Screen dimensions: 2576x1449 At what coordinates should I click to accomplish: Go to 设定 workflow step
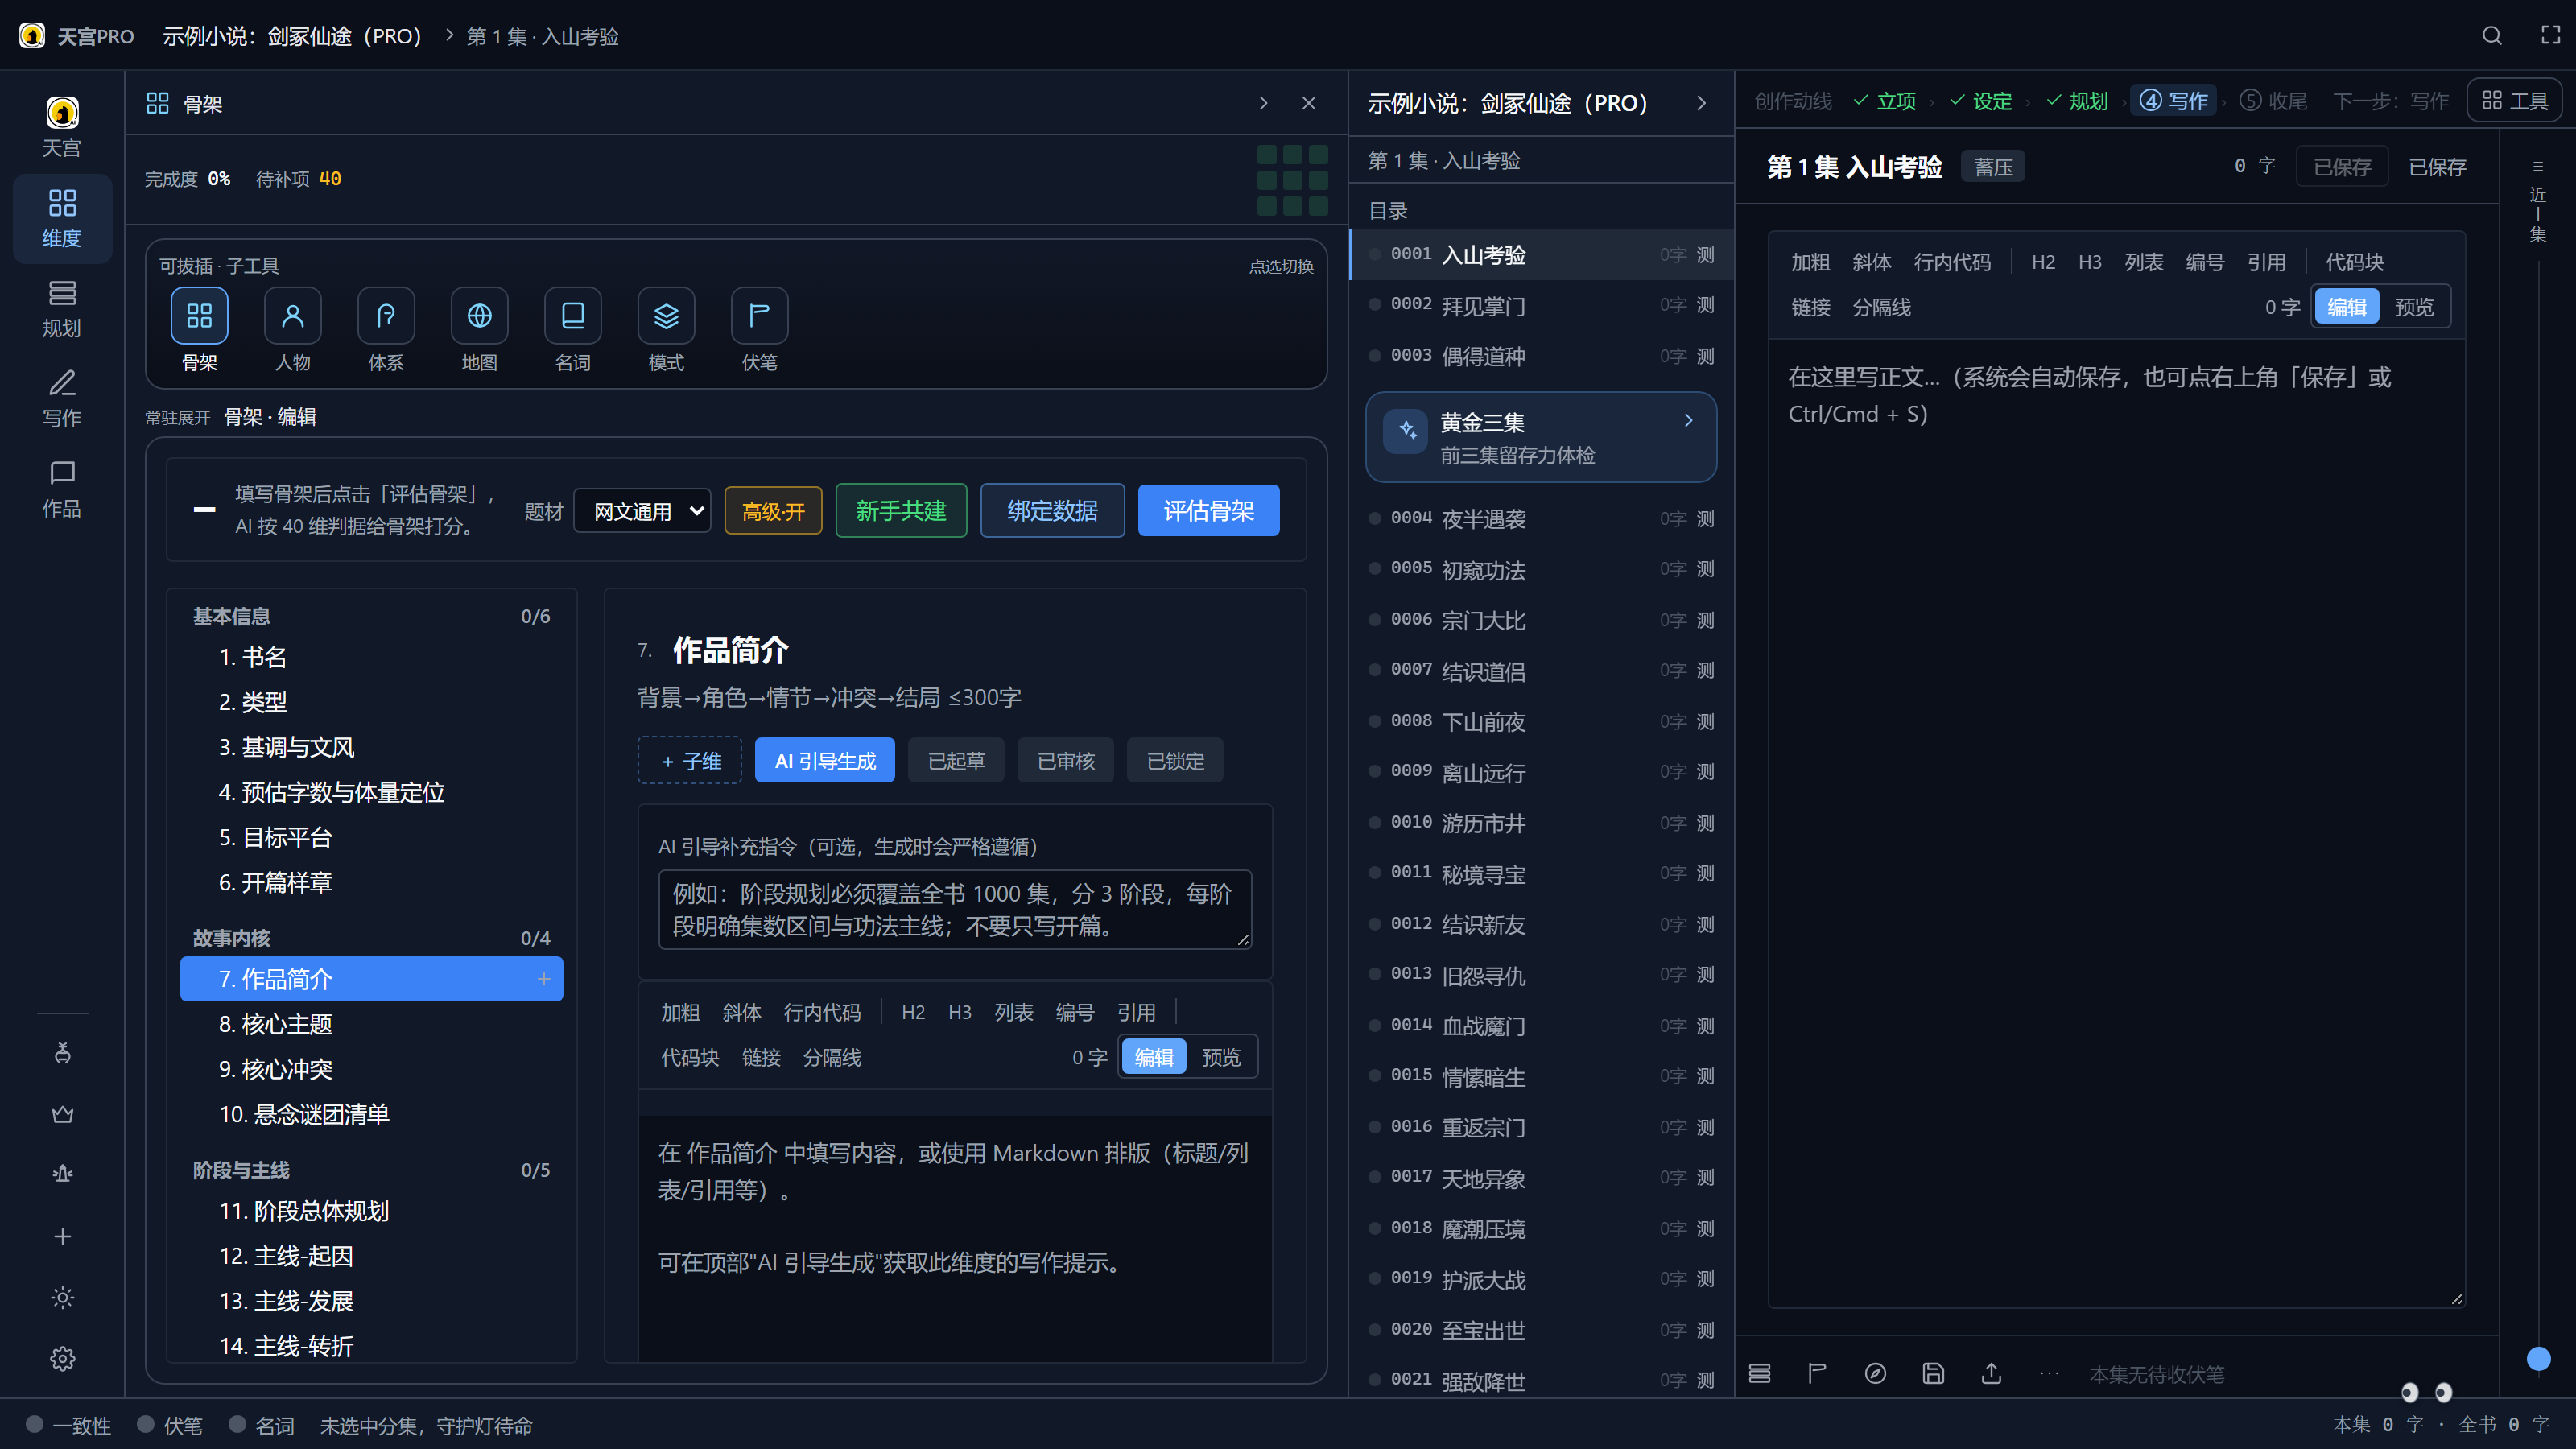[1981, 101]
